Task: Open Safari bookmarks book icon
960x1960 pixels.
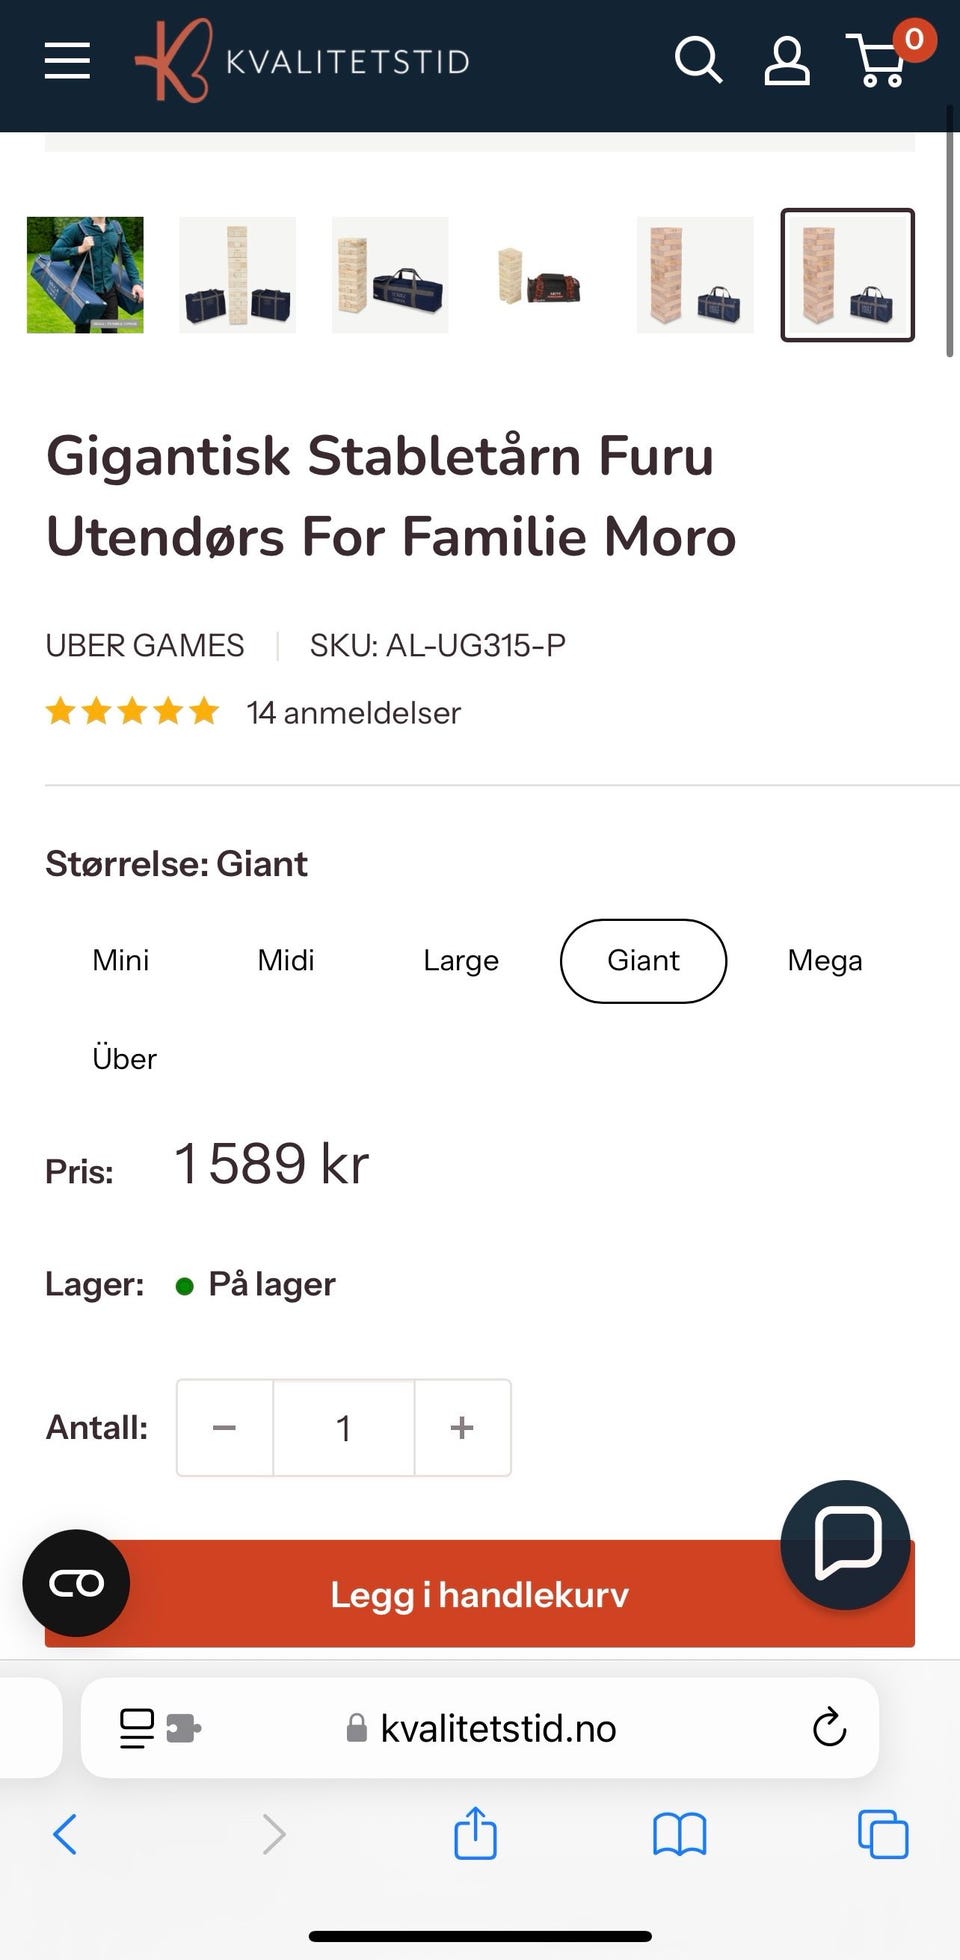Action: [679, 1834]
